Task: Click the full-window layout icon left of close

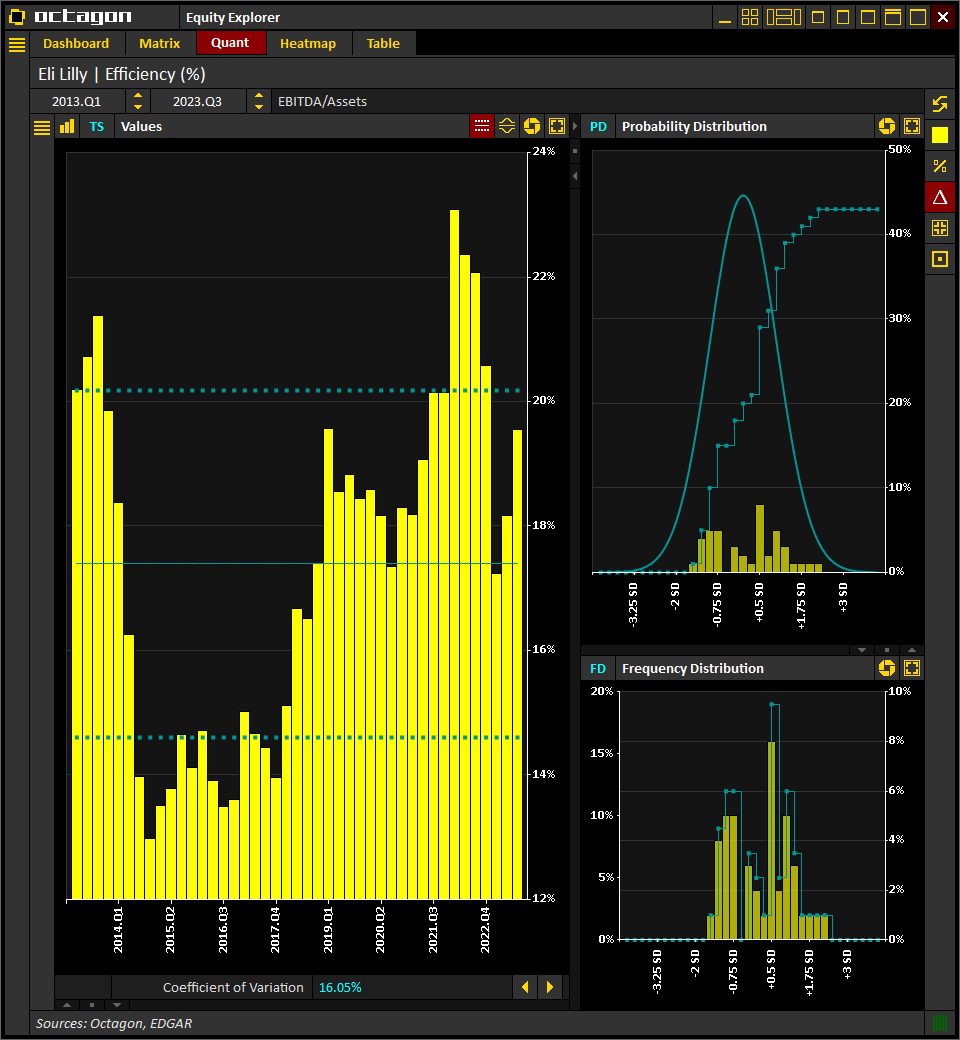Action: coord(918,17)
